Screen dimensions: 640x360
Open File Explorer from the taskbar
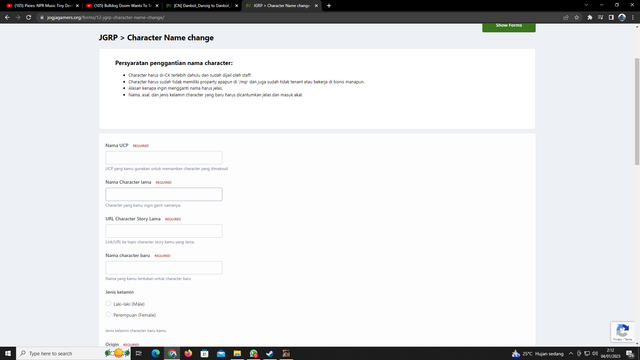point(237,353)
